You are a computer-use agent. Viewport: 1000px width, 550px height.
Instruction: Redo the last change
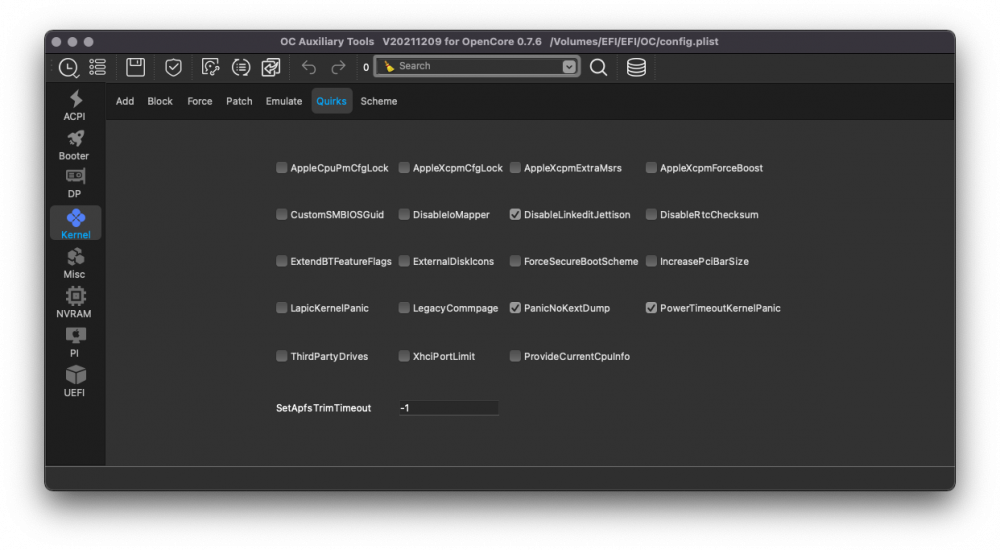click(338, 67)
